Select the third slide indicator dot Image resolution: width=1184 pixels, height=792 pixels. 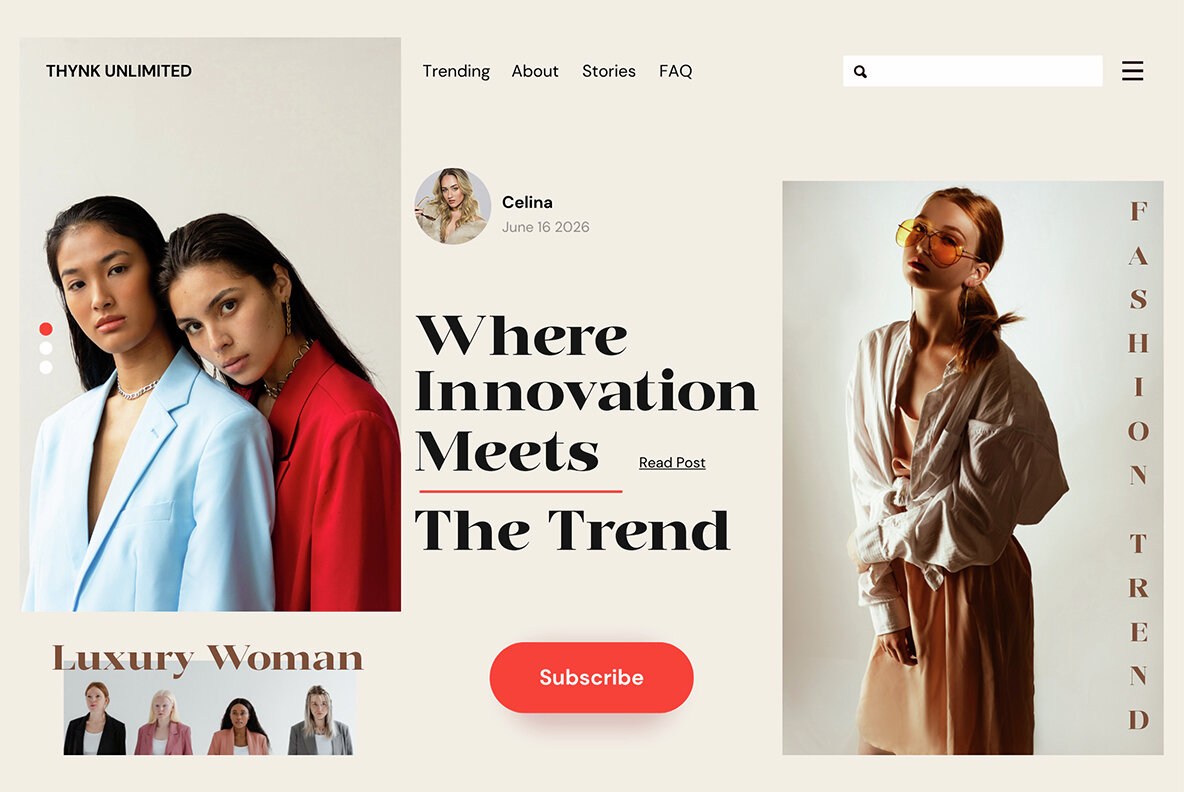coord(46,367)
